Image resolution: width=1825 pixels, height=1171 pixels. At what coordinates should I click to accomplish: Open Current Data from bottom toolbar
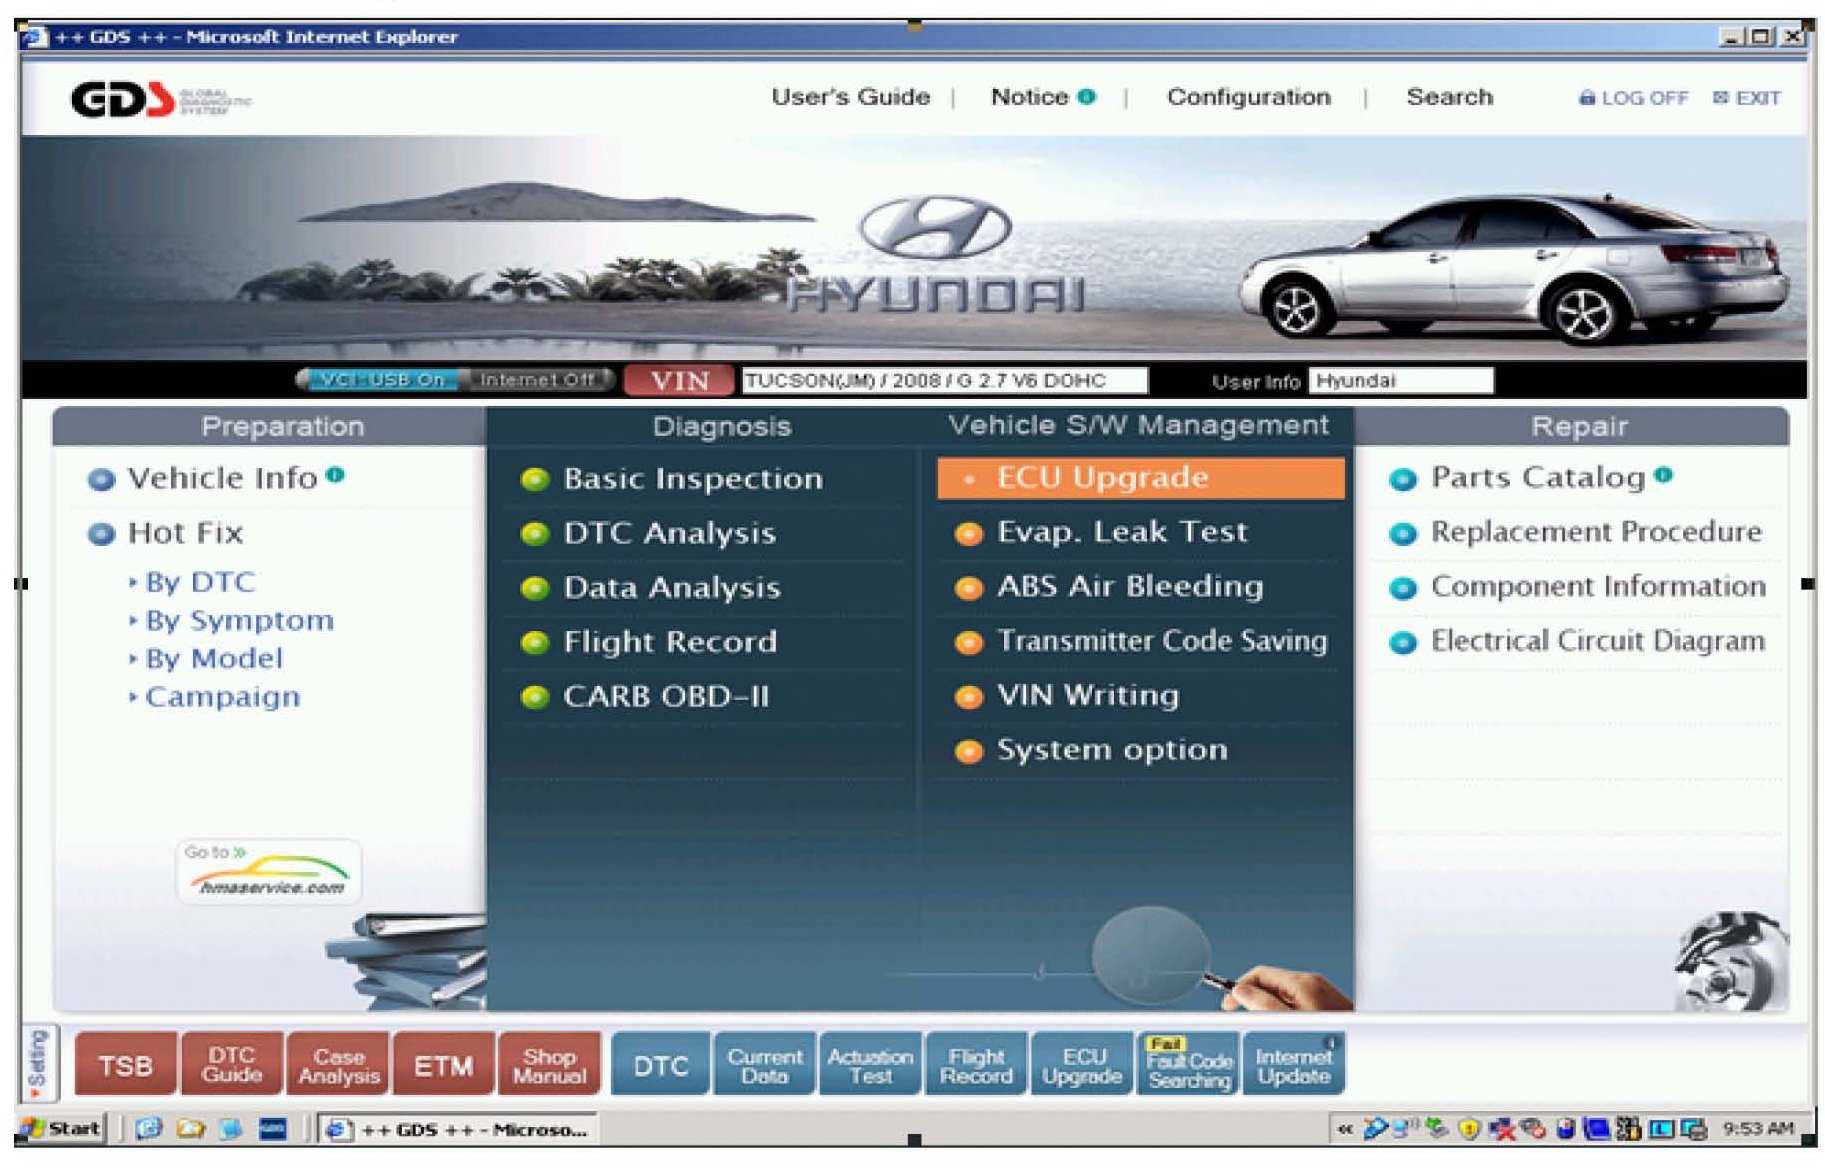pos(764,1066)
